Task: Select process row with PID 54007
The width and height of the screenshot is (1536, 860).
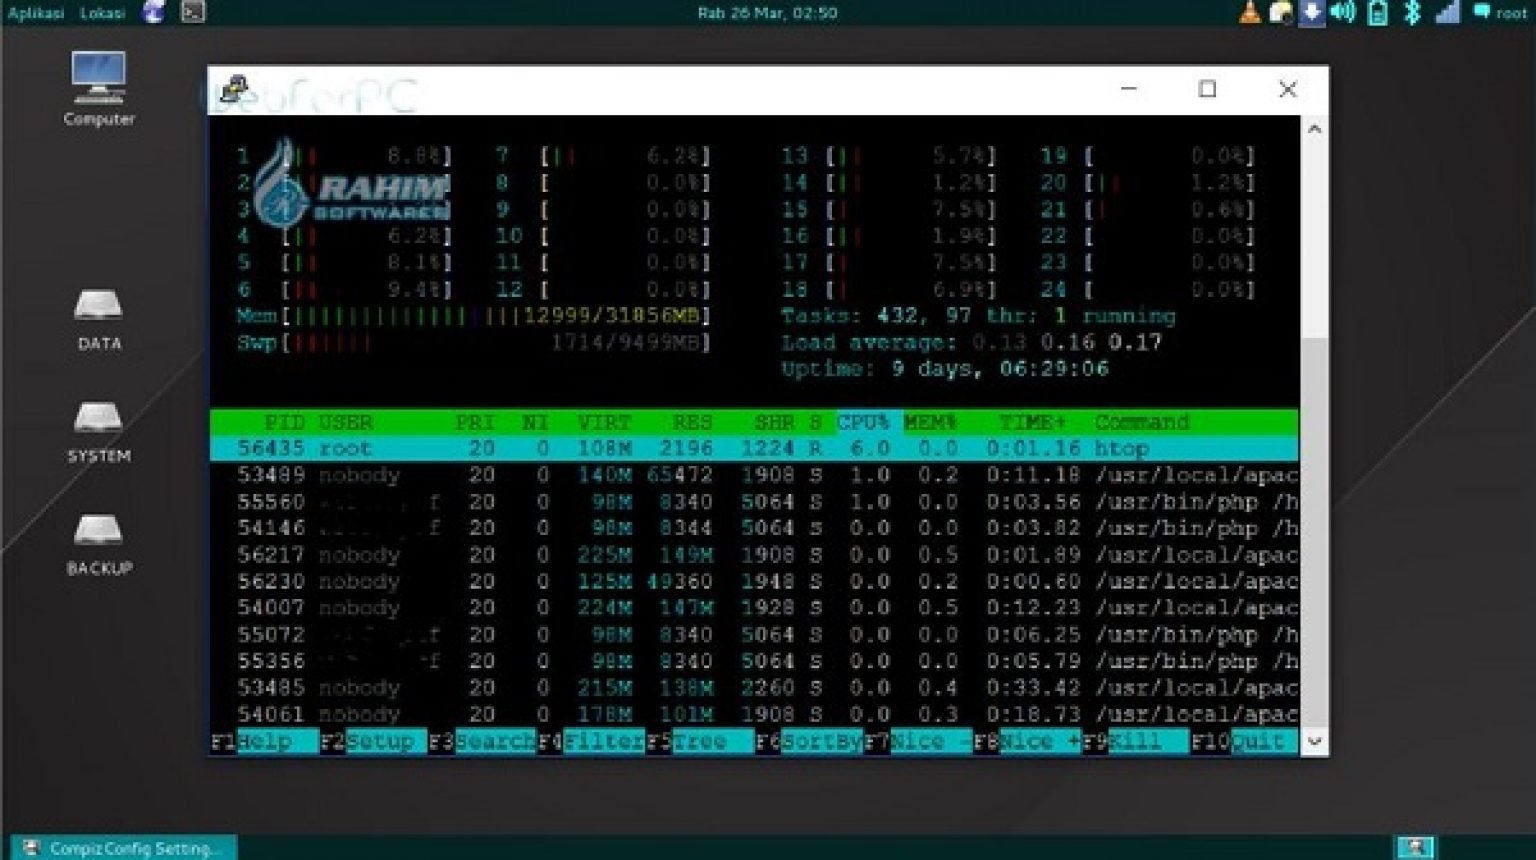Action: [754, 608]
